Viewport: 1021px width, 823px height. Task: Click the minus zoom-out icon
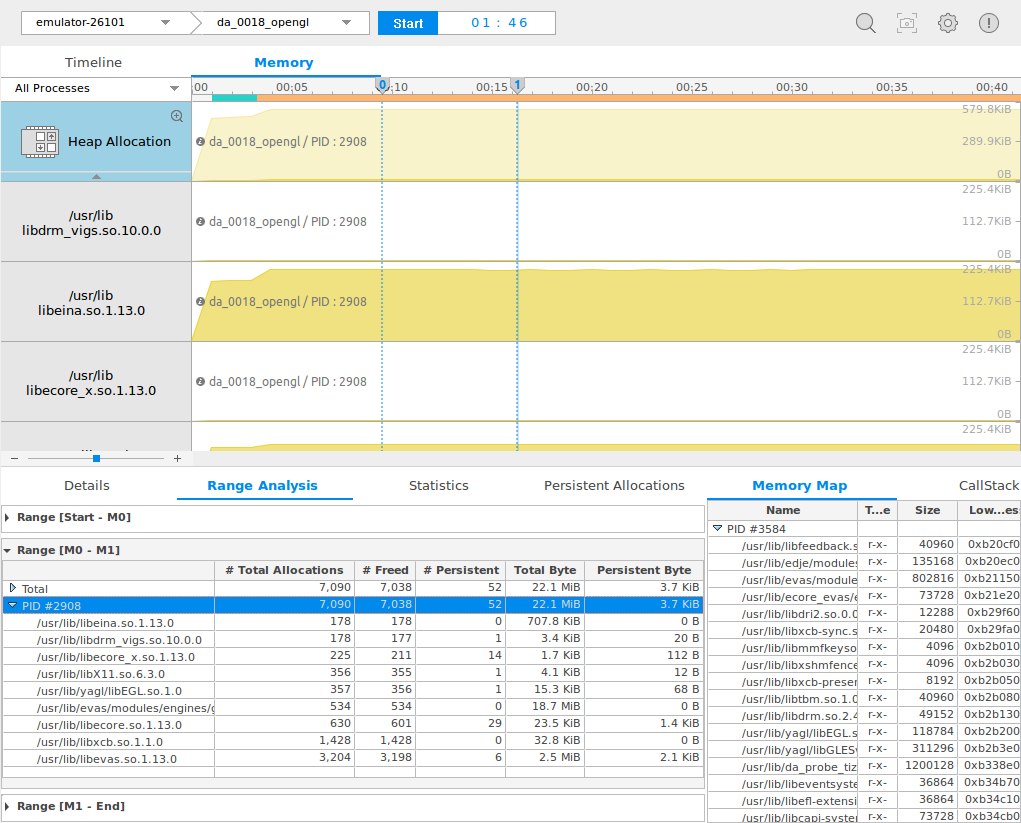click(14, 458)
